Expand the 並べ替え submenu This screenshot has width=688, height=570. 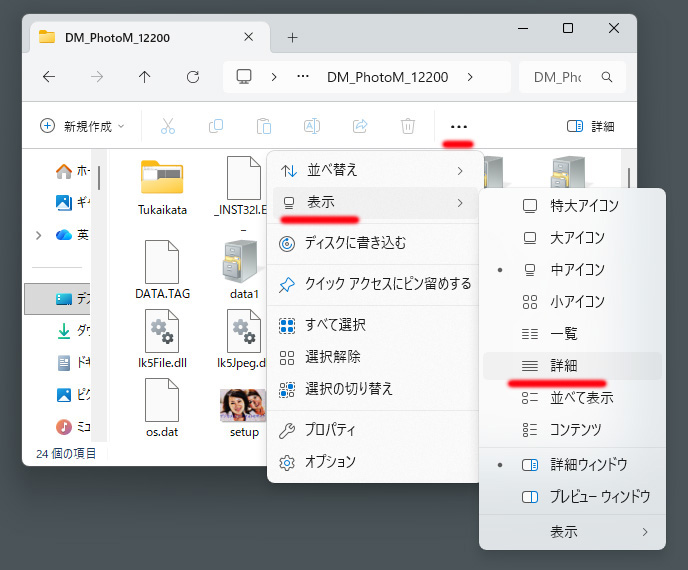pyautogui.click(x=372, y=170)
